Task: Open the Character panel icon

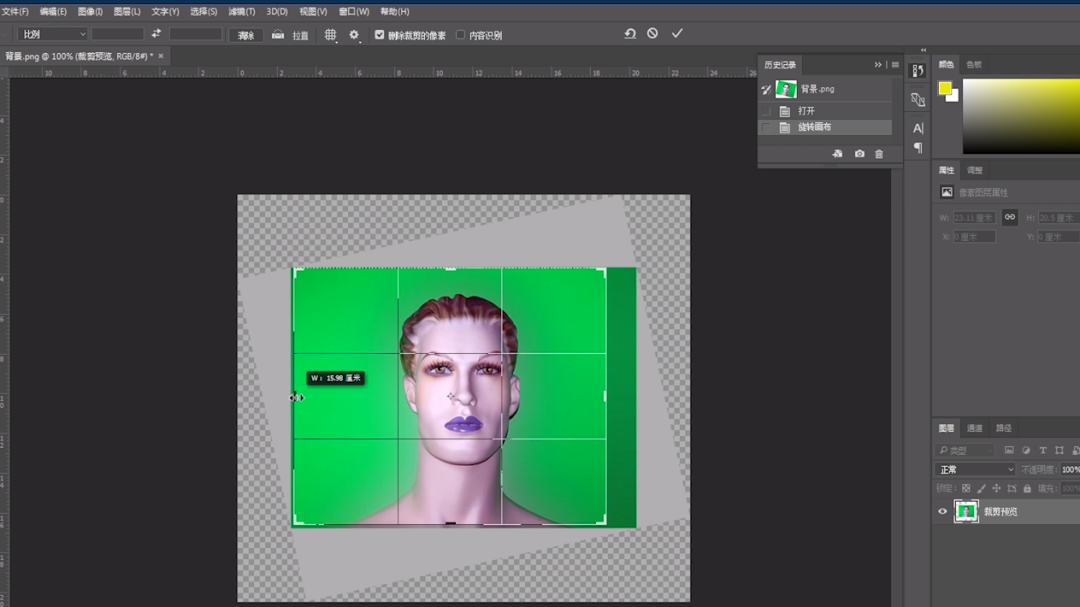Action: pyautogui.click(x=917, y=128)
